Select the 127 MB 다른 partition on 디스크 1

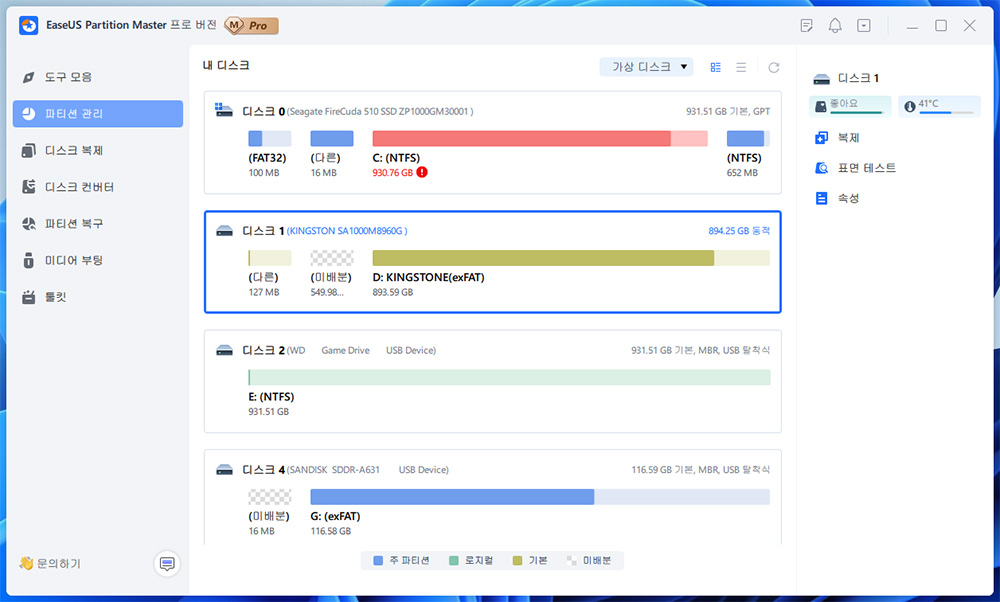[x=270, y=258]
